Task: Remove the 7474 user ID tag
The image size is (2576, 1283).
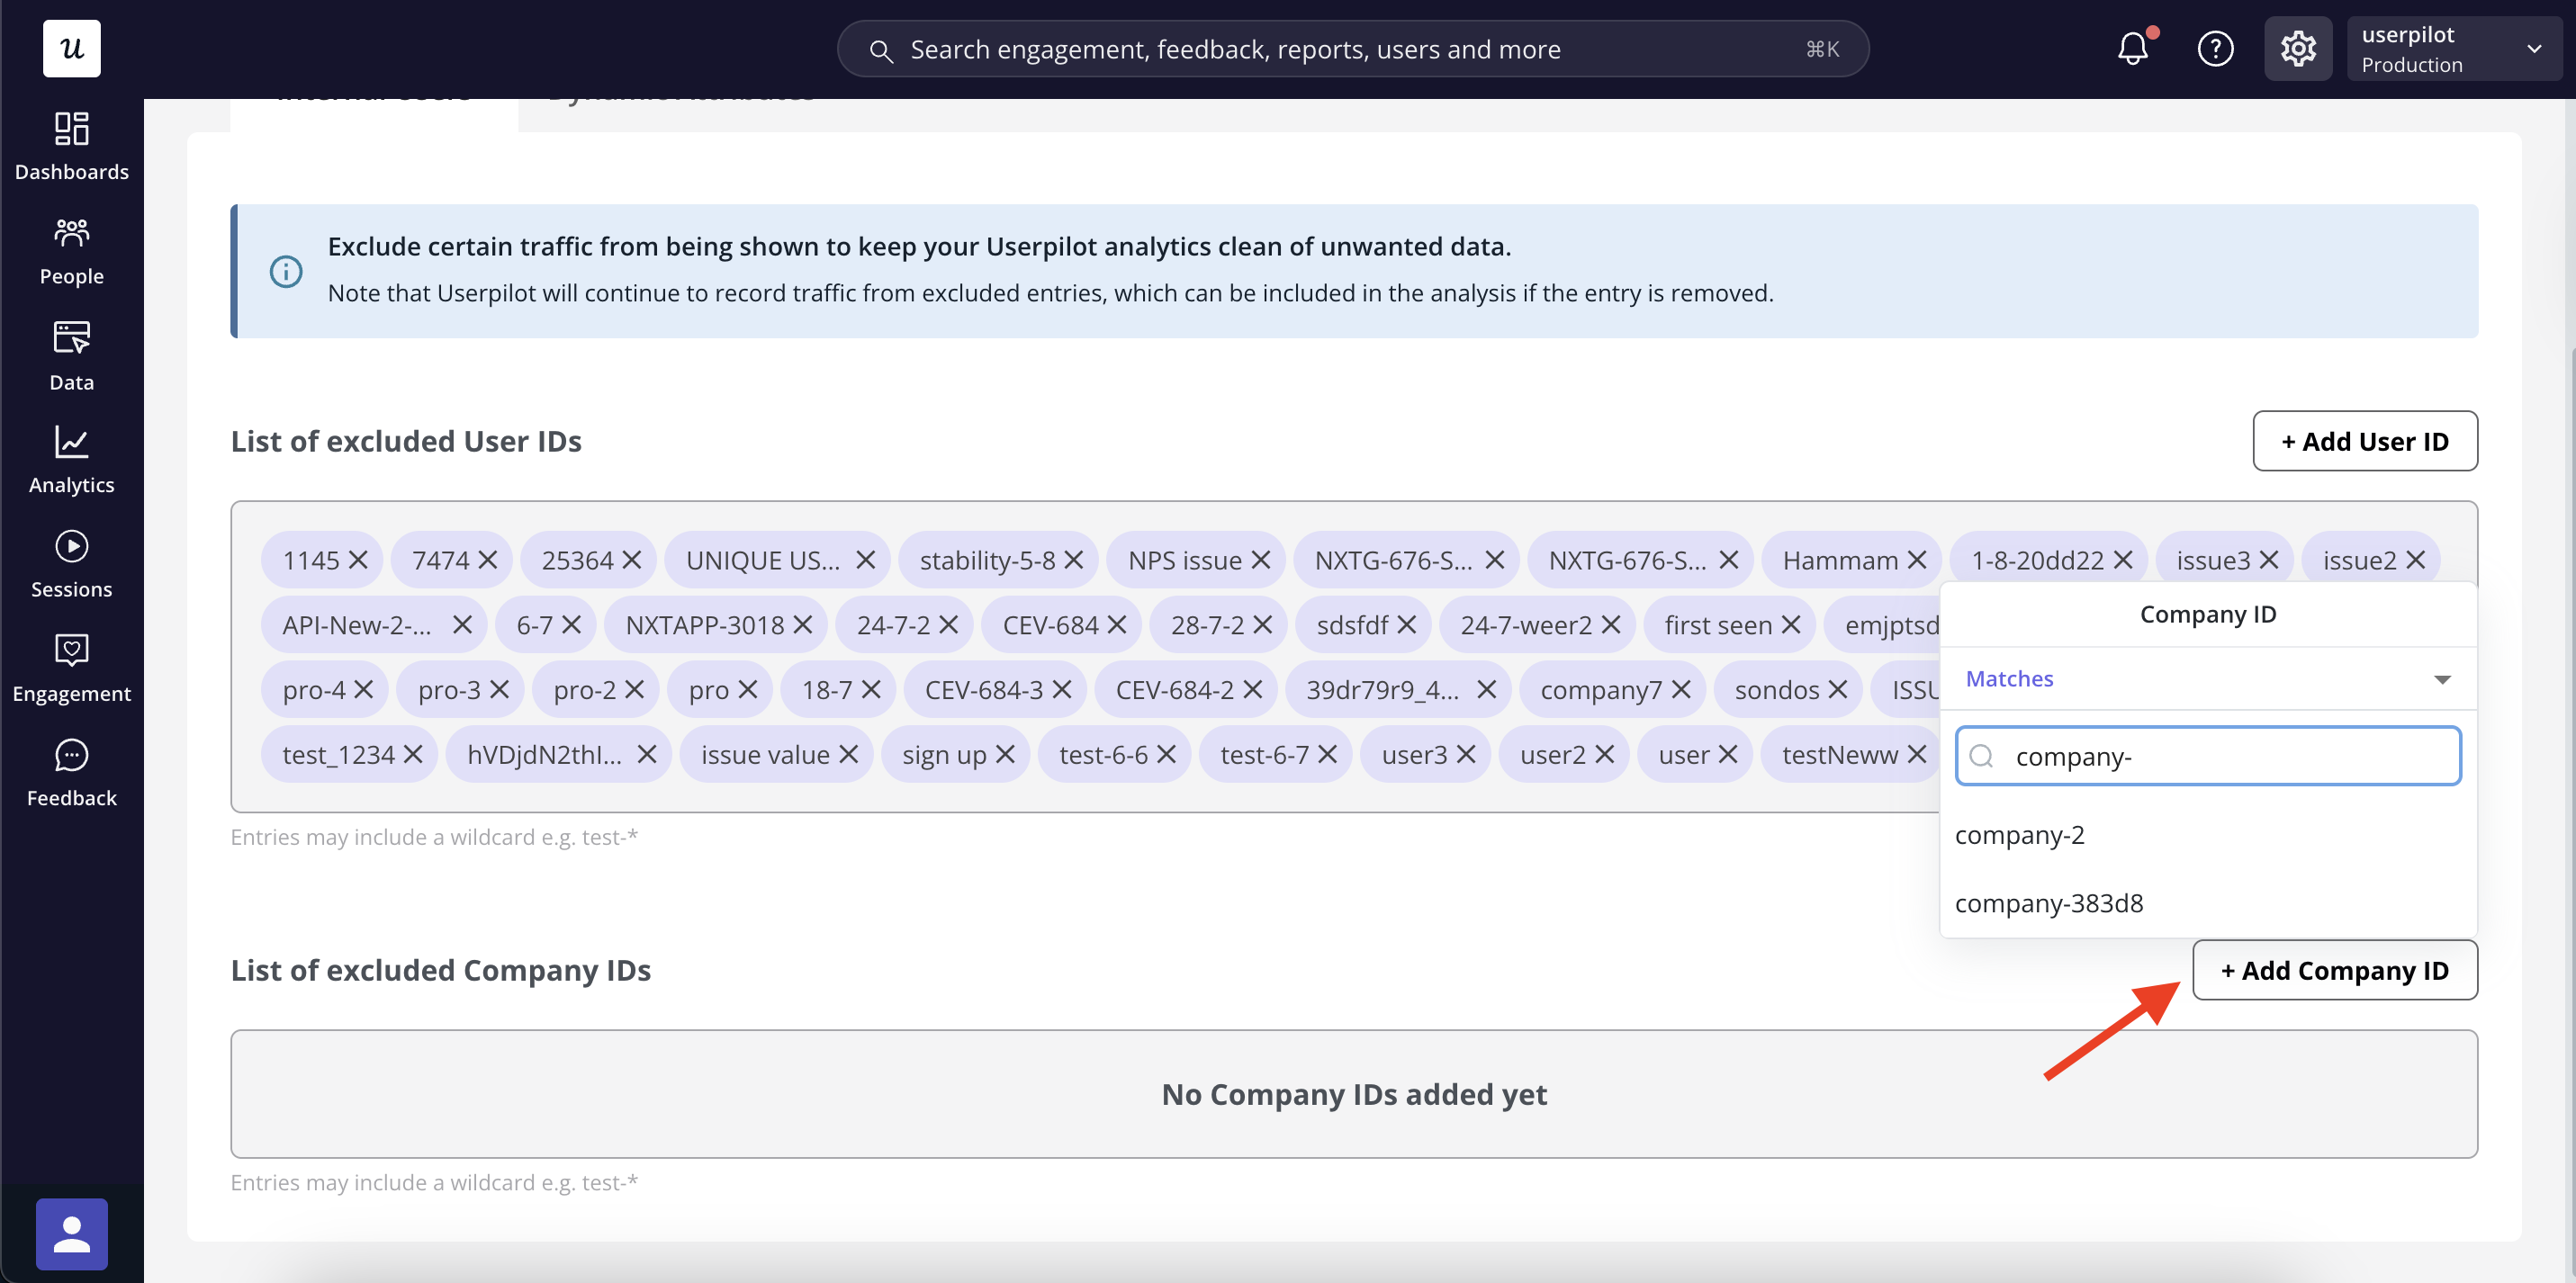Action: click(488, 560)
